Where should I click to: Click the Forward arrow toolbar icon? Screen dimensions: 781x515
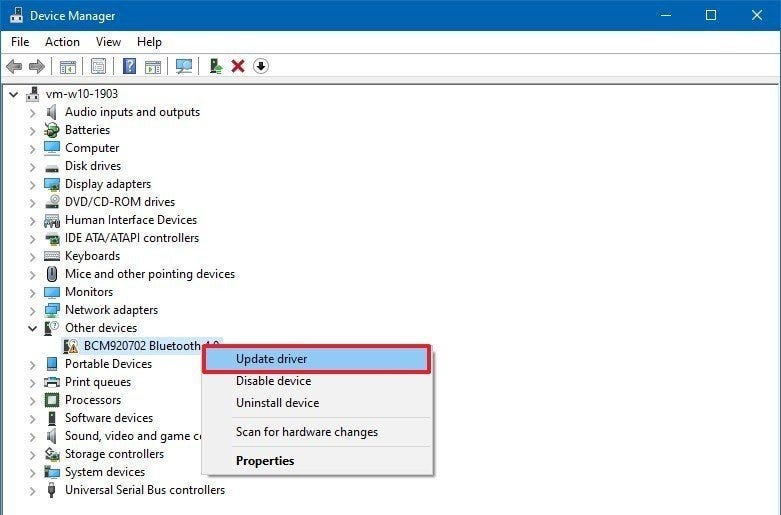pyautogui.click(x=37, y=66)
